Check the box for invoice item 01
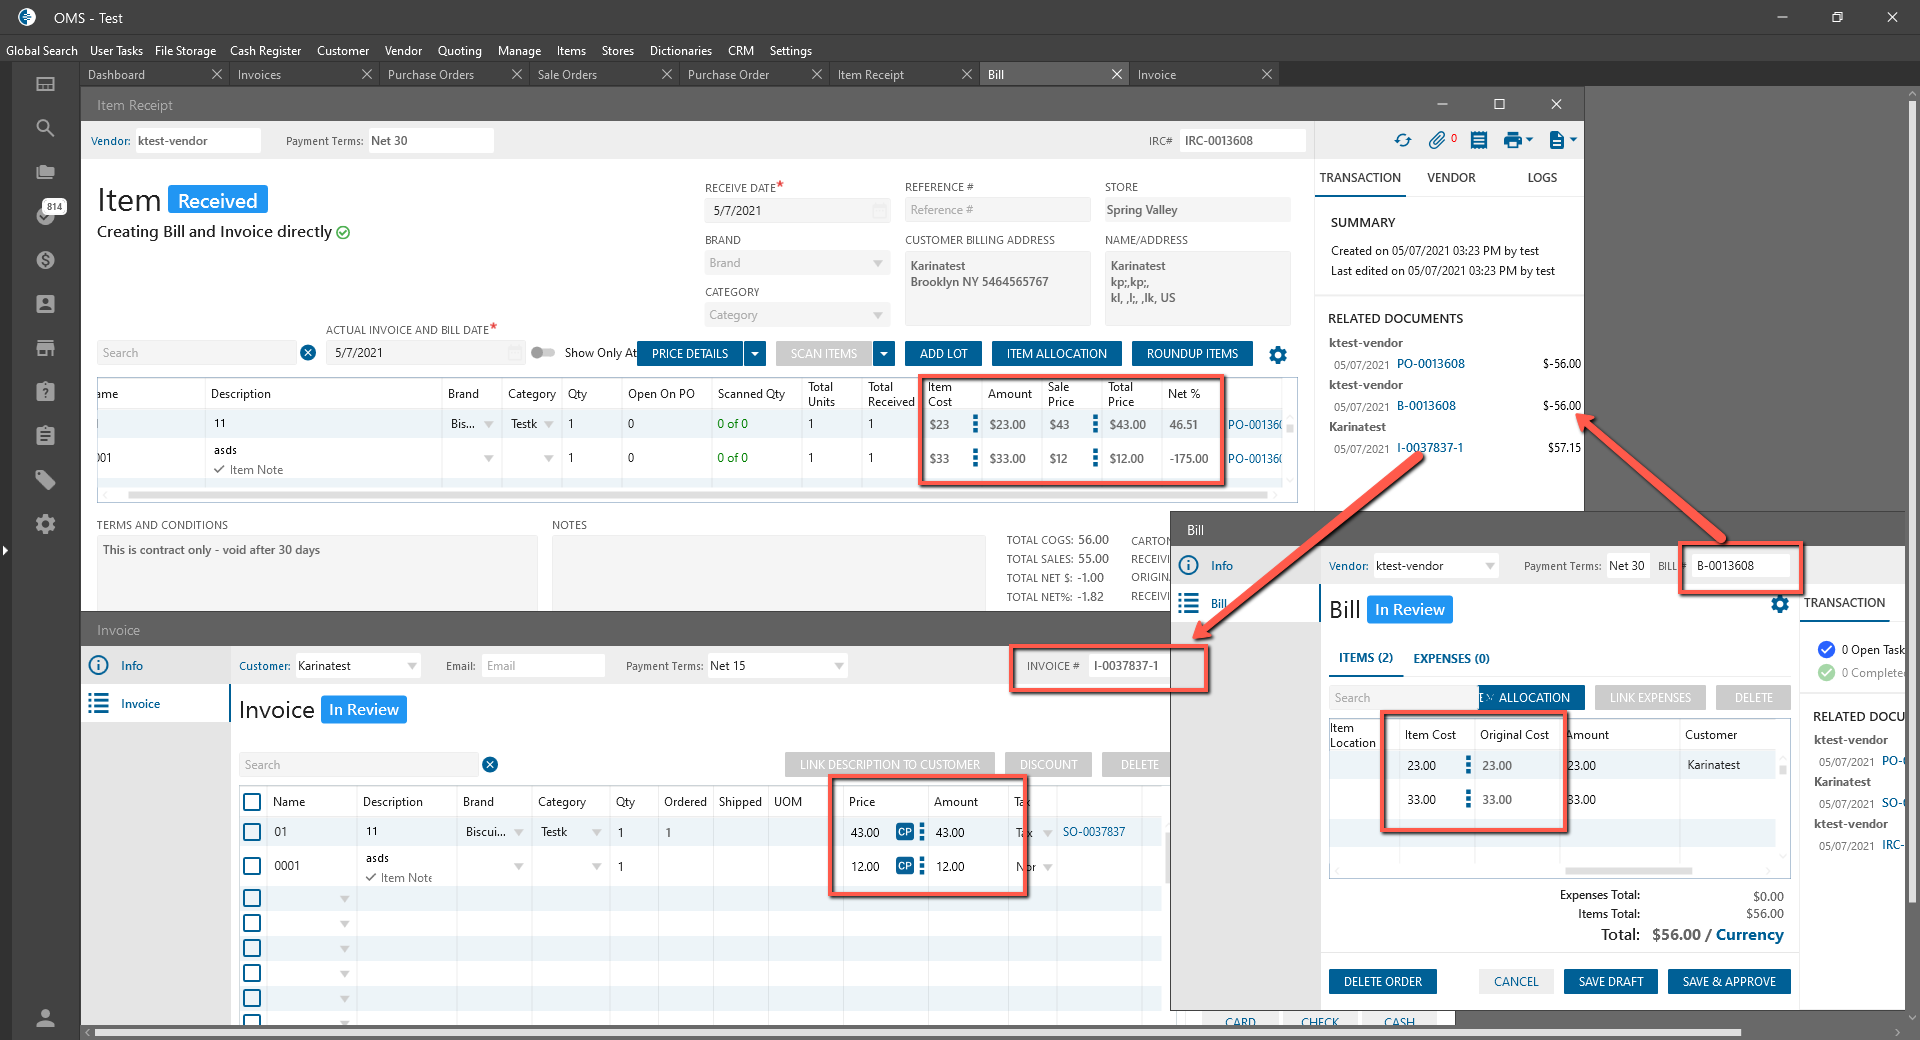Image resolution: width=1920 pixels, height=1040 pixels. coord(252,832)
